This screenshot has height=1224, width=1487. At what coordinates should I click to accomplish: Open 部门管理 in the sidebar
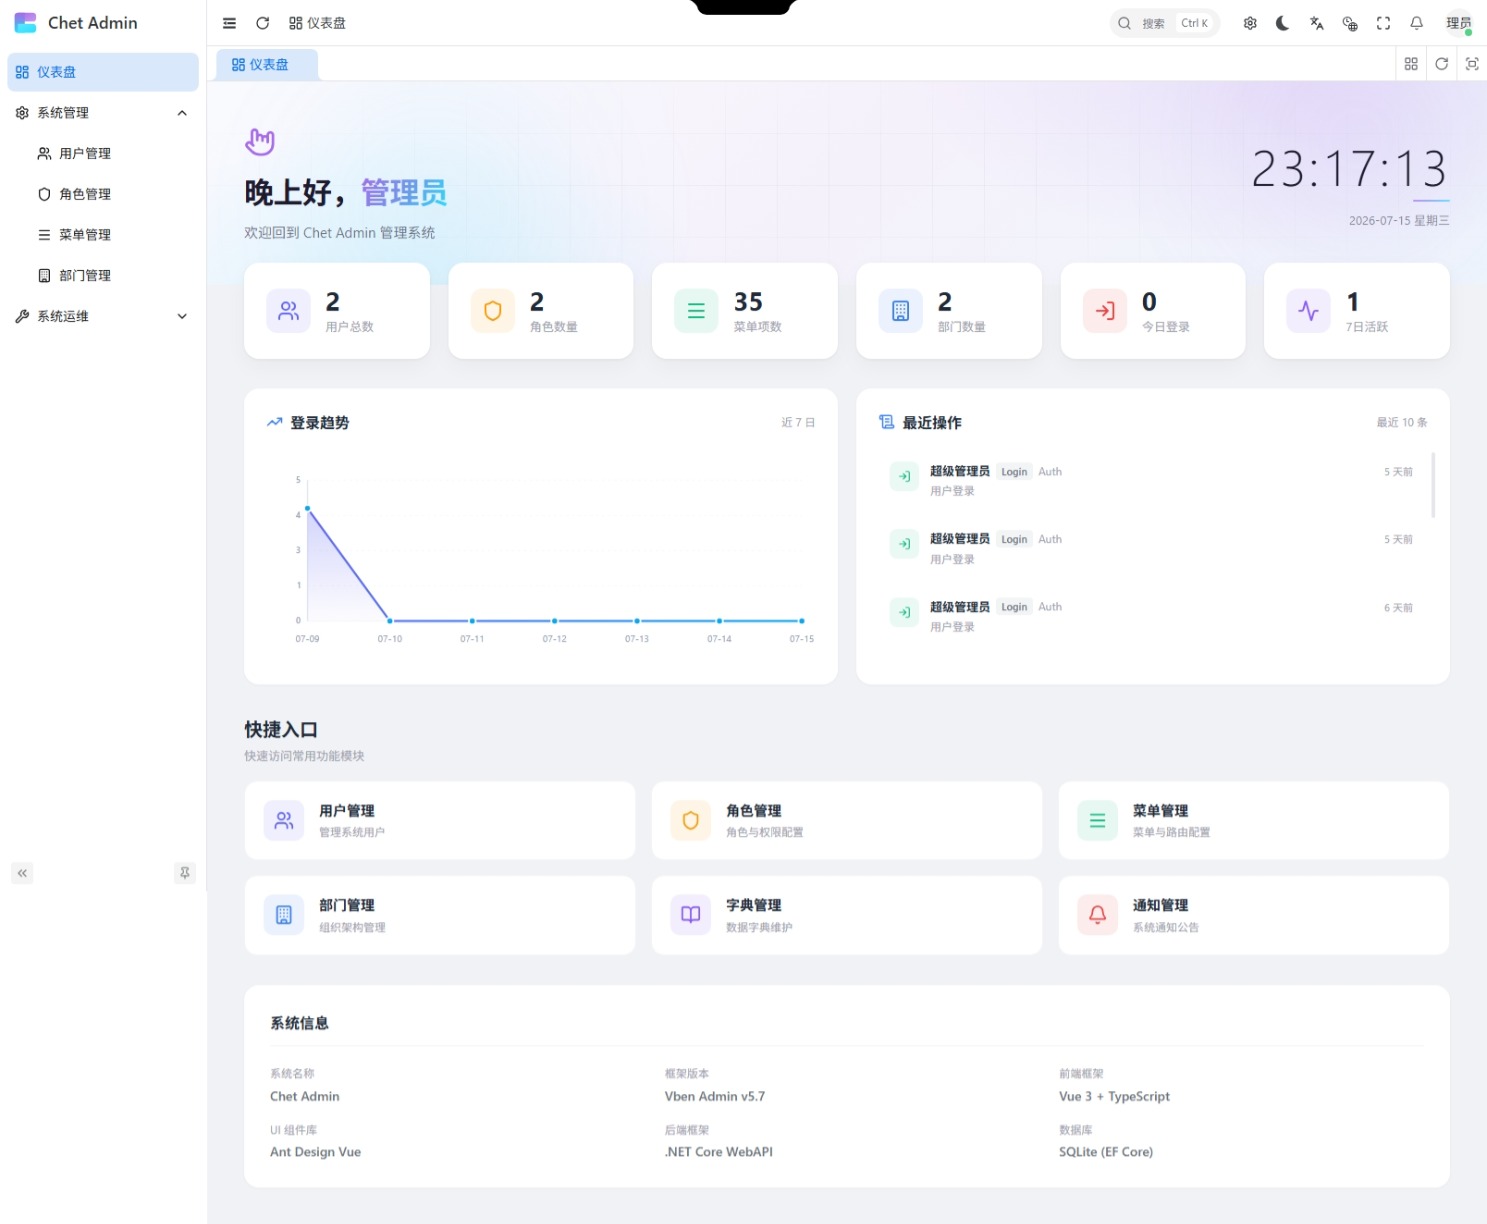(x=103, y=275)
